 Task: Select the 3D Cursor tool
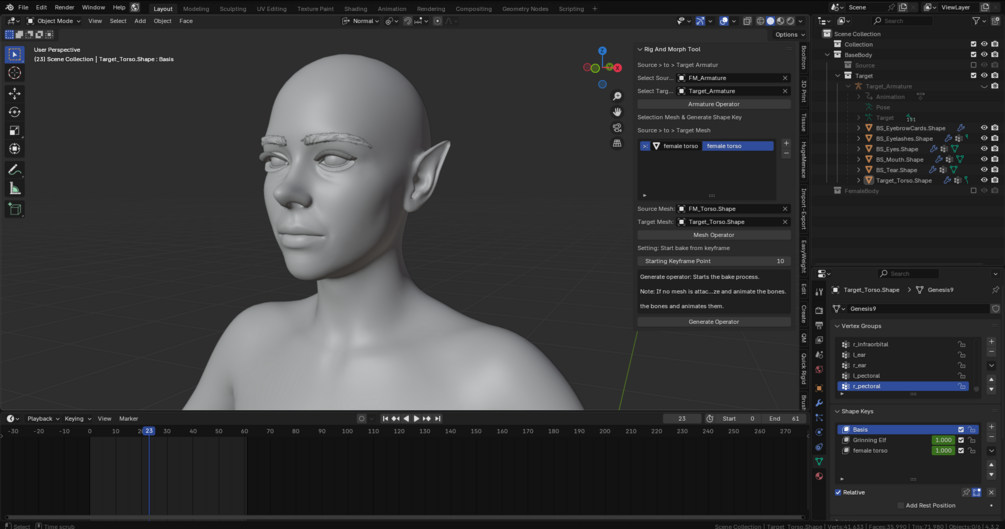(15, 73)
